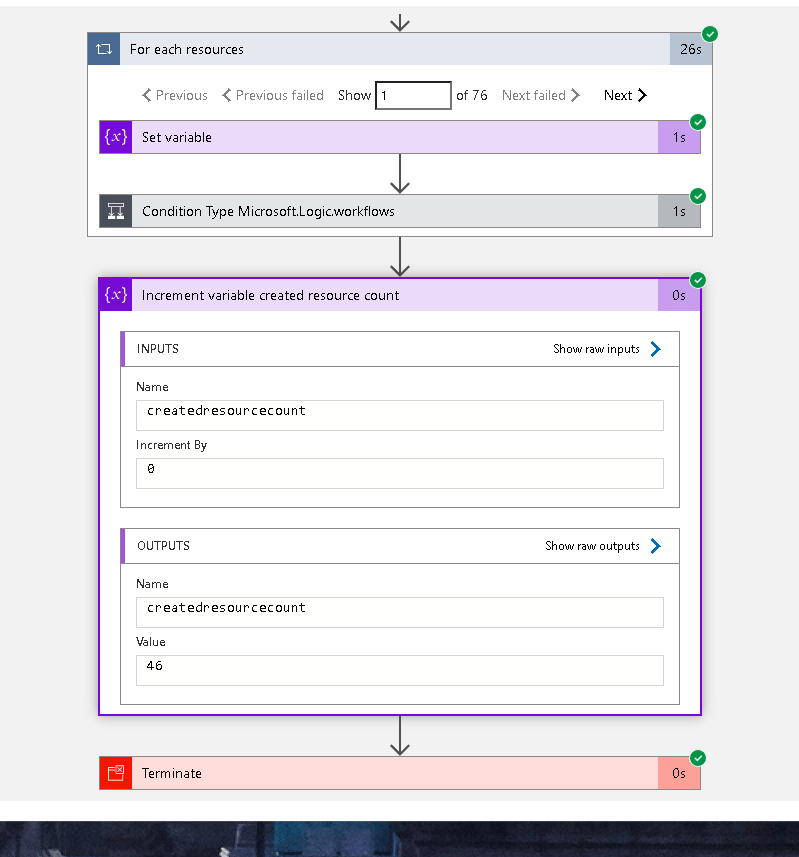
Task: Click the Set variable curly-brace icon
Action: click(116, 137)
